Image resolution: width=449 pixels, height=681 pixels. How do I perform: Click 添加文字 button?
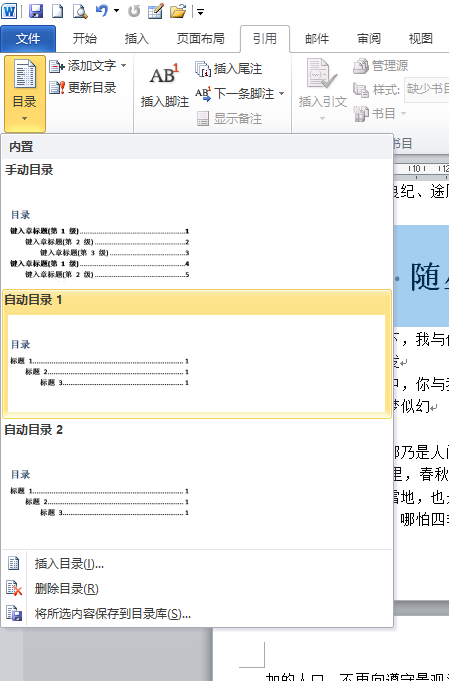(x=83, y=66)
